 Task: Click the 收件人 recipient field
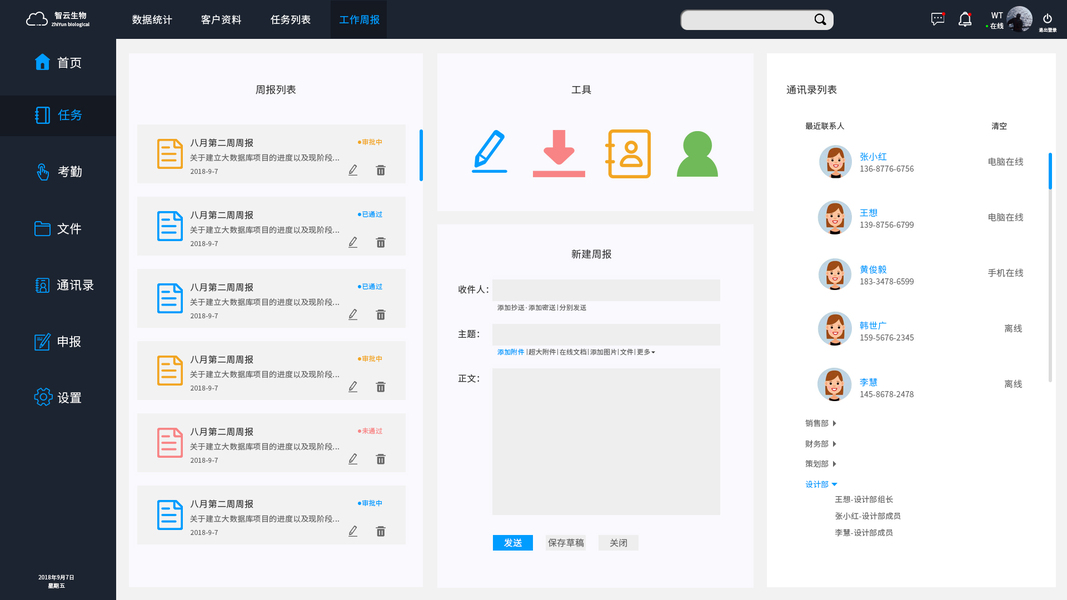(x=606, y=290)
